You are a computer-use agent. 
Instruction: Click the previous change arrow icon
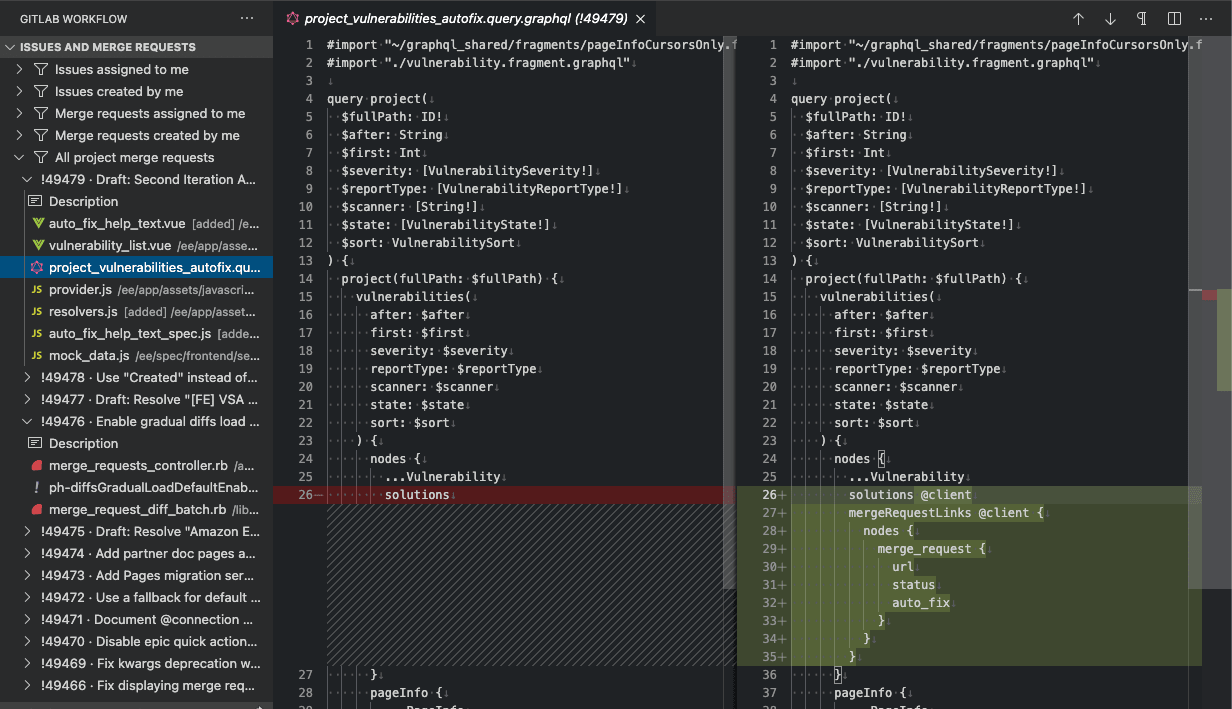(x=1077, y=18)
